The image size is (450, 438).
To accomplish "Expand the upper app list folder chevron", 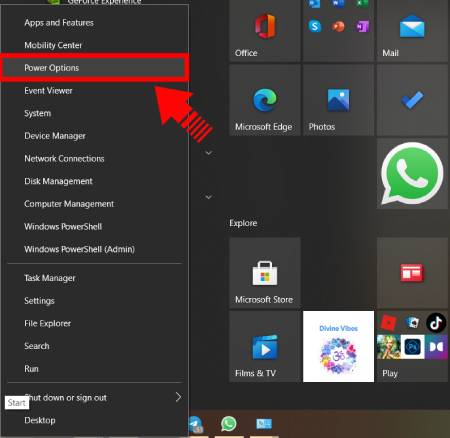I will tap(209, 153).
